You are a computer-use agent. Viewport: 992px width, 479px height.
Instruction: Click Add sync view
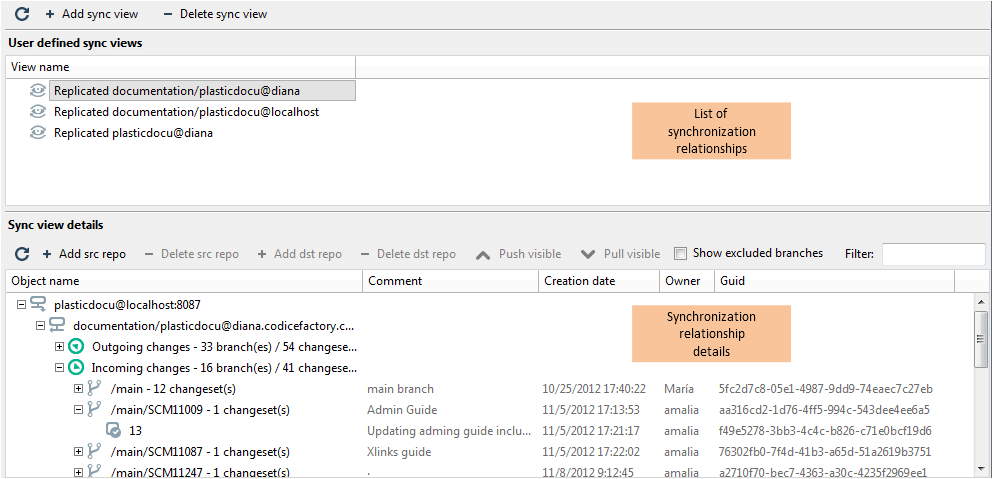coord(92,13)
